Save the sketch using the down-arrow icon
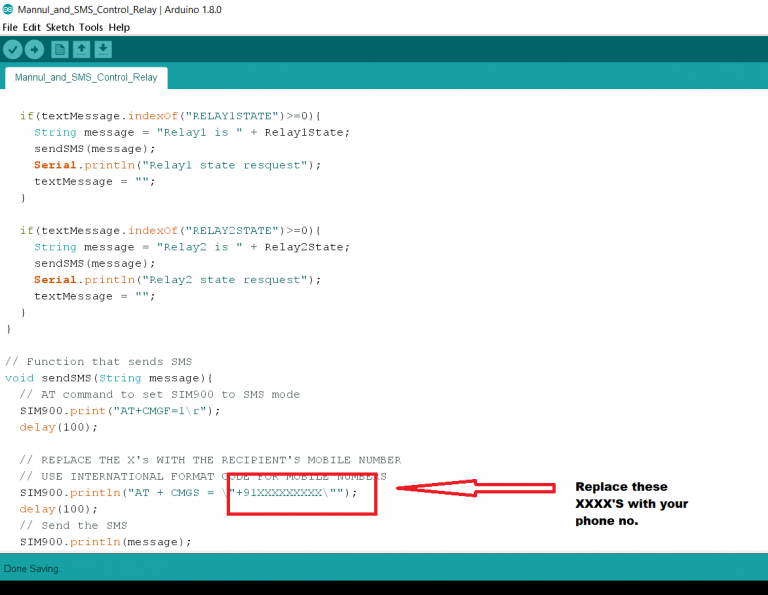This screenshot has height=595, width=768. pos(103,49)
